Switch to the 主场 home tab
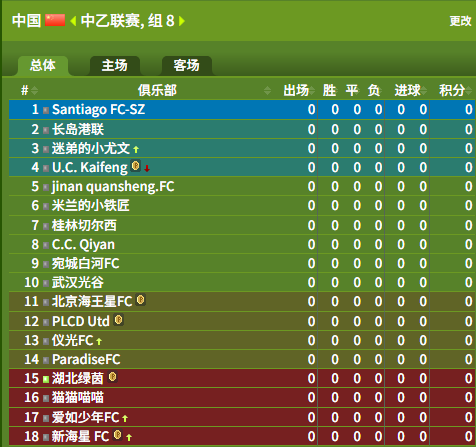The height and width of the screenshot is (447, 476). click(x=115, y=65)
